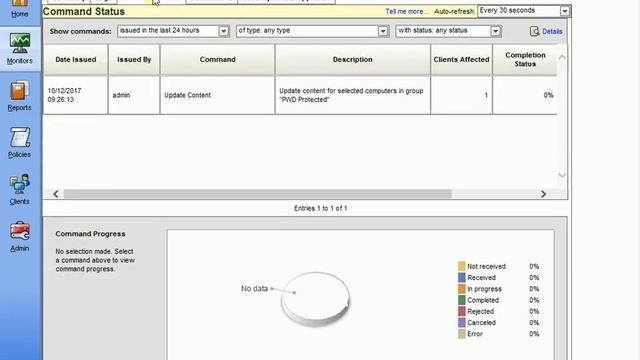The height and width of the screenshot is (360, 640).
Task: Expand the Auto-refresh interval dropdown
Action: click(x=564, y=11)
